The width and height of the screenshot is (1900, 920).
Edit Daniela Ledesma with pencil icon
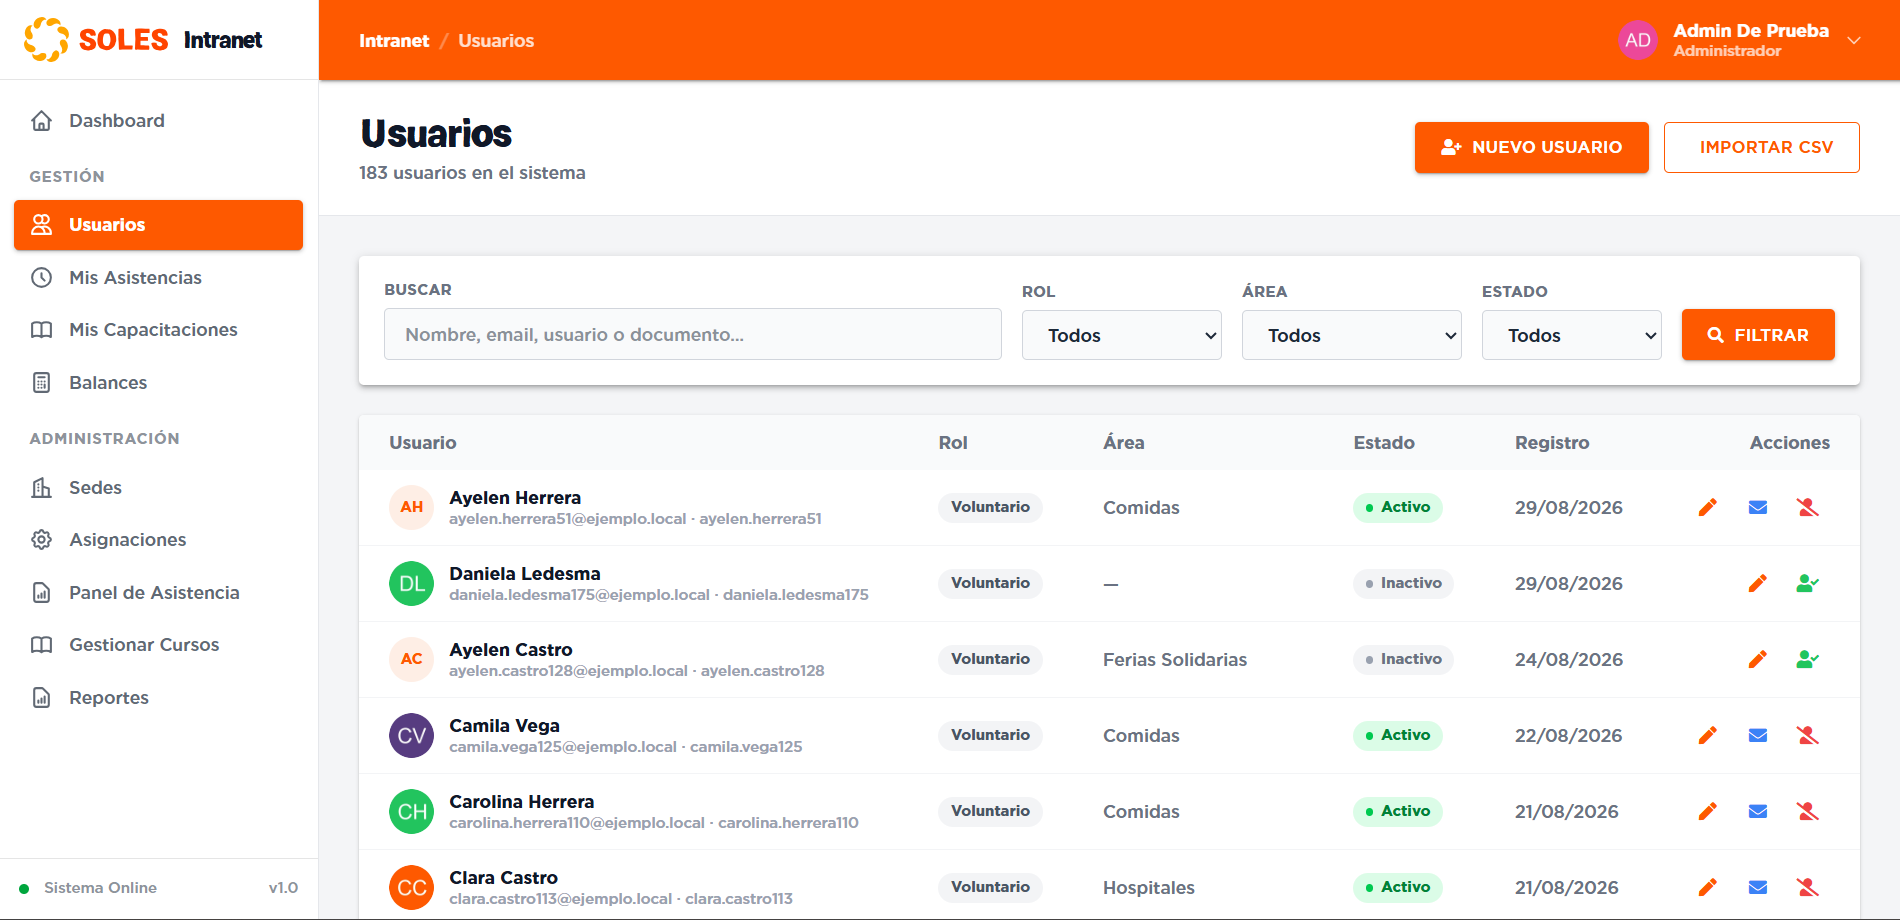coord(1758,583)
